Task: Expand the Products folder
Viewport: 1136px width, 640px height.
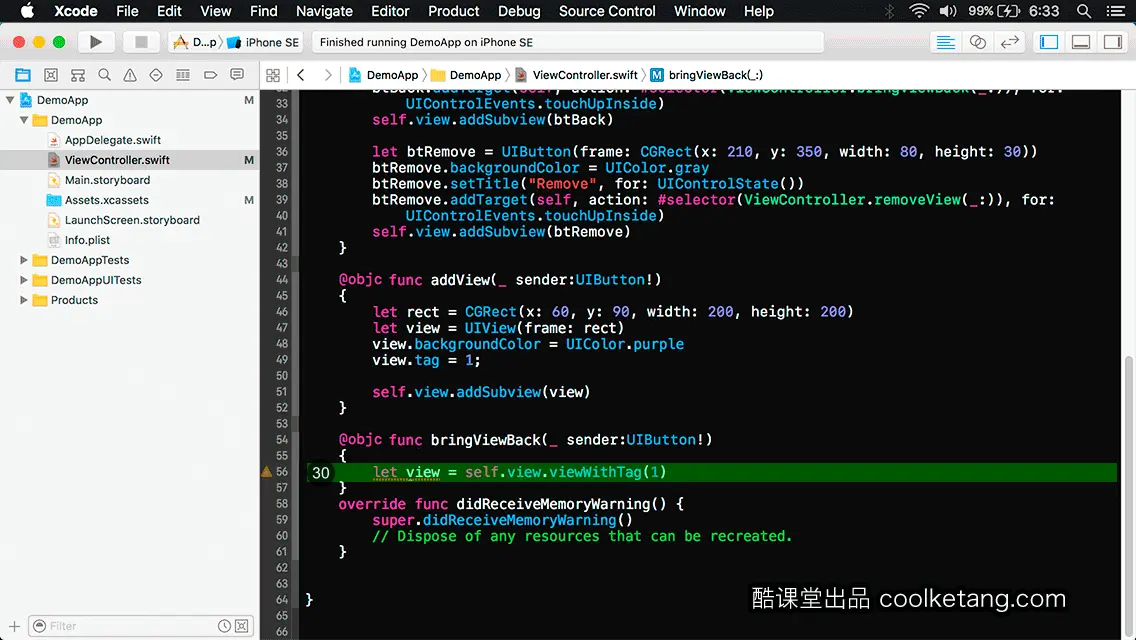Action: [x=24, y=300]
